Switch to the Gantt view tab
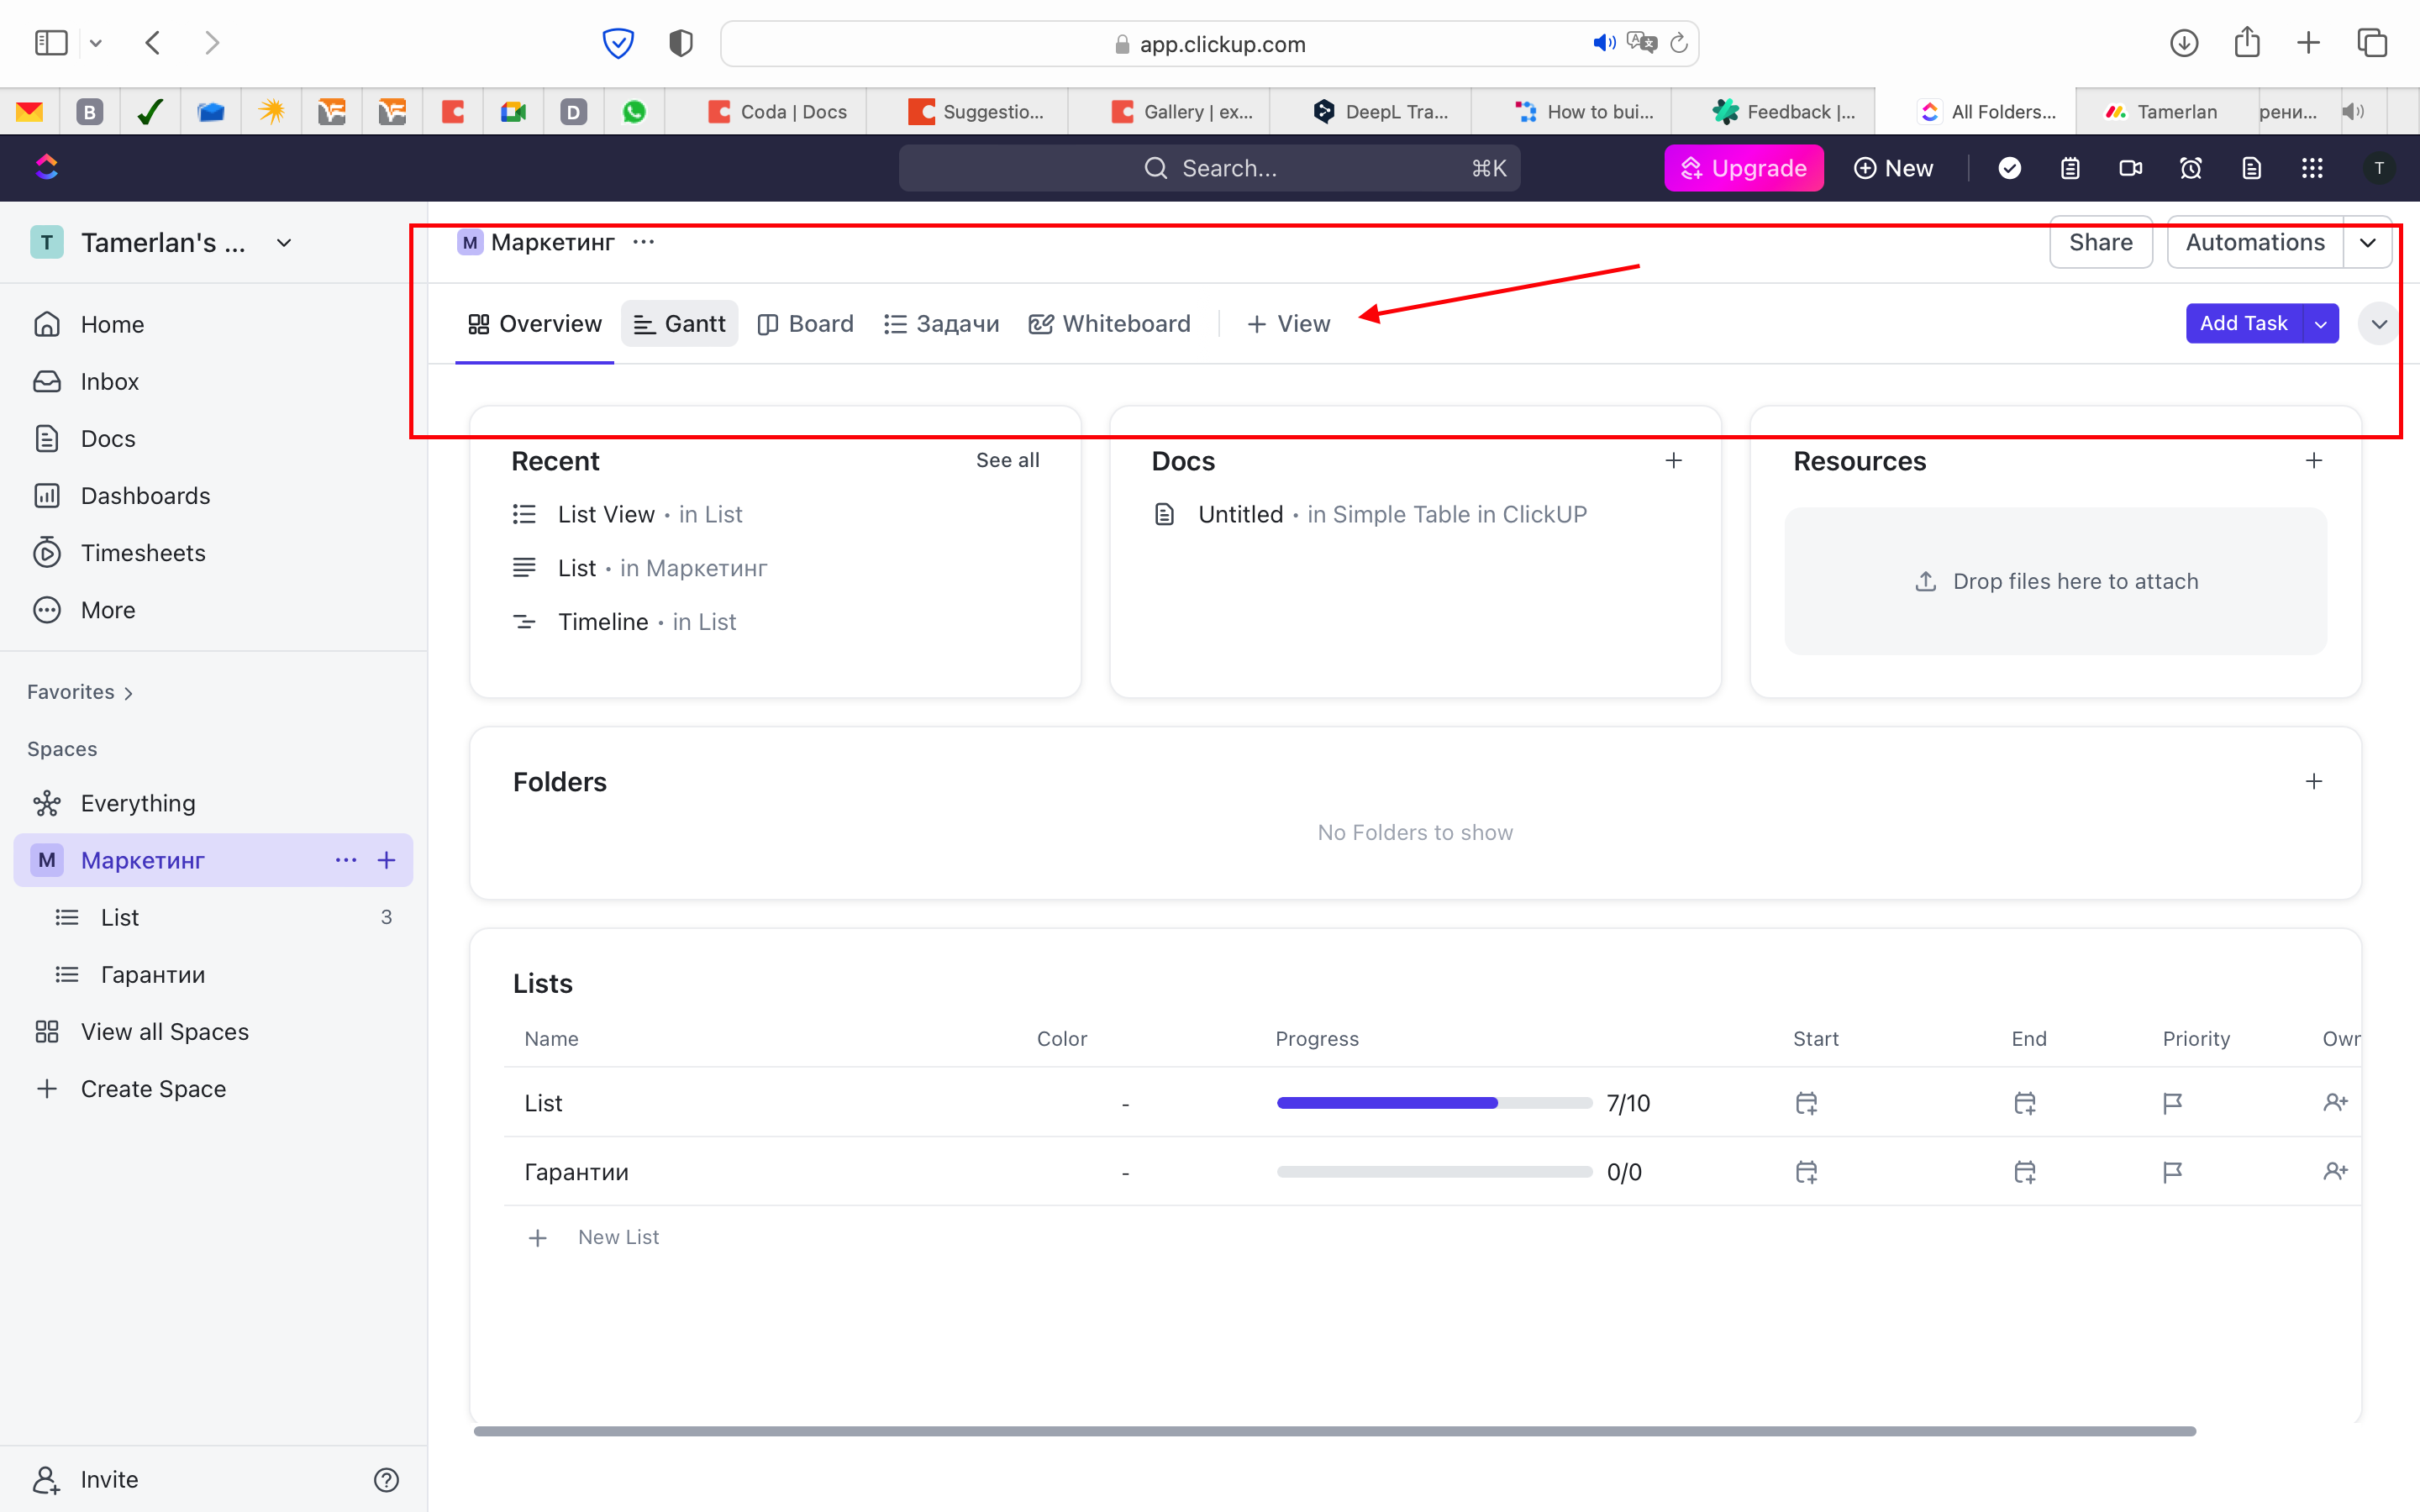 (x=680, y=324)
